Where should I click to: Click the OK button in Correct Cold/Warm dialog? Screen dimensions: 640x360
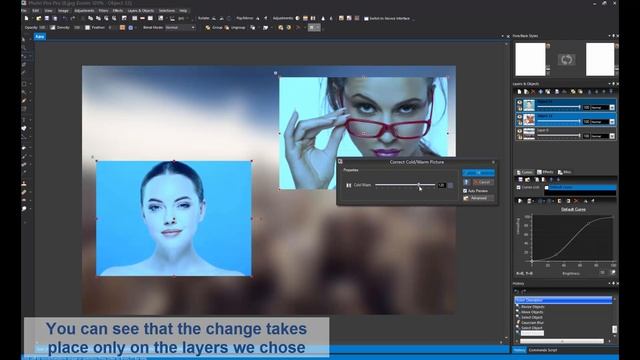(x=478, y=173)
